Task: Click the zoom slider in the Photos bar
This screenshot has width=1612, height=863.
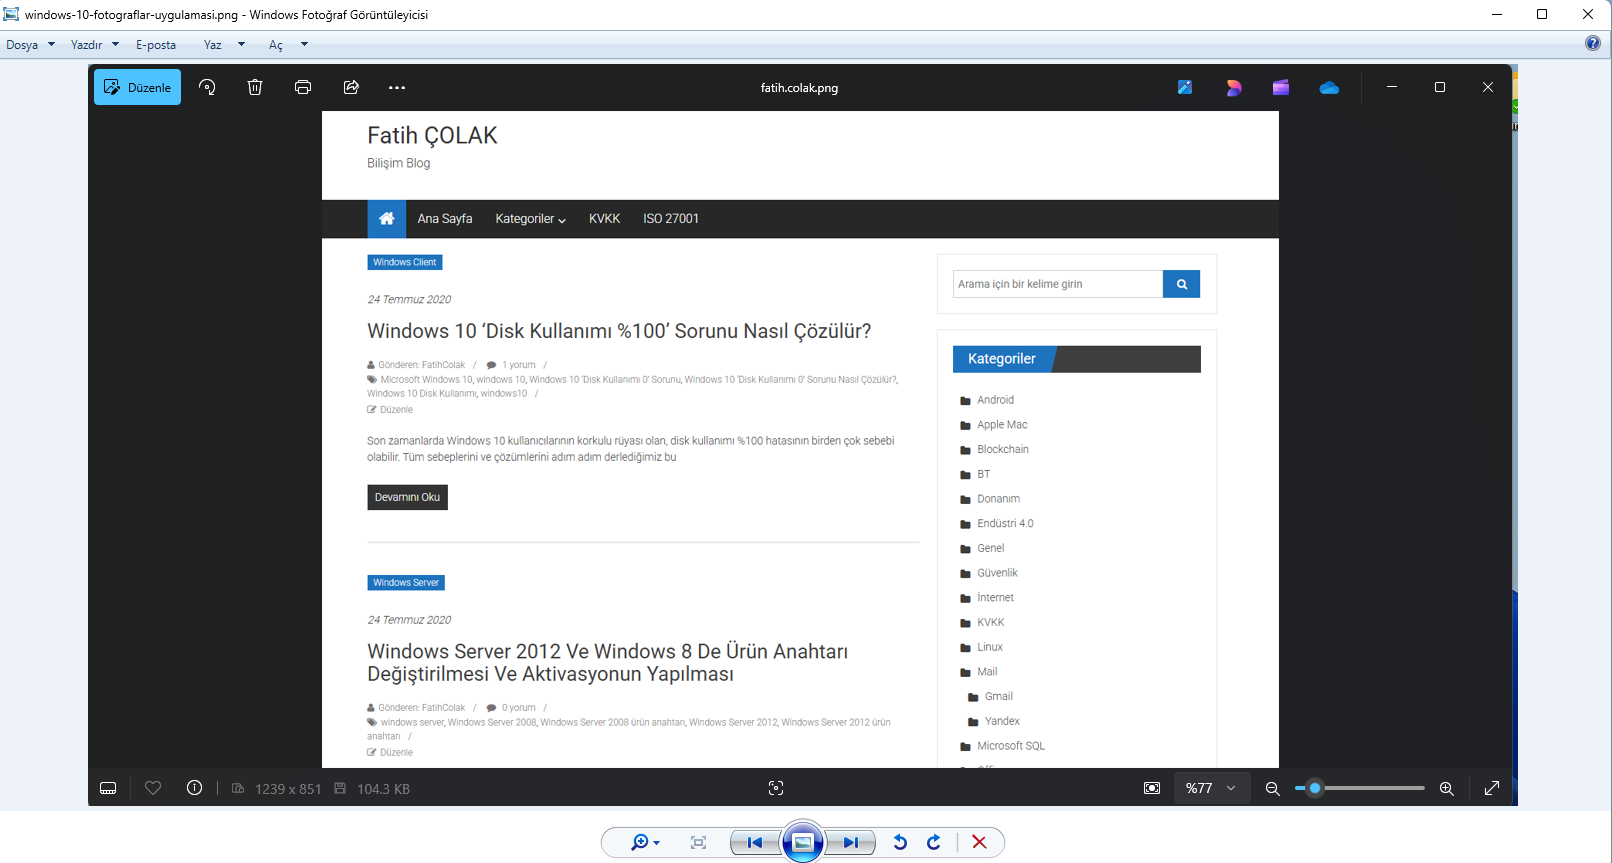Action: 1360,788
